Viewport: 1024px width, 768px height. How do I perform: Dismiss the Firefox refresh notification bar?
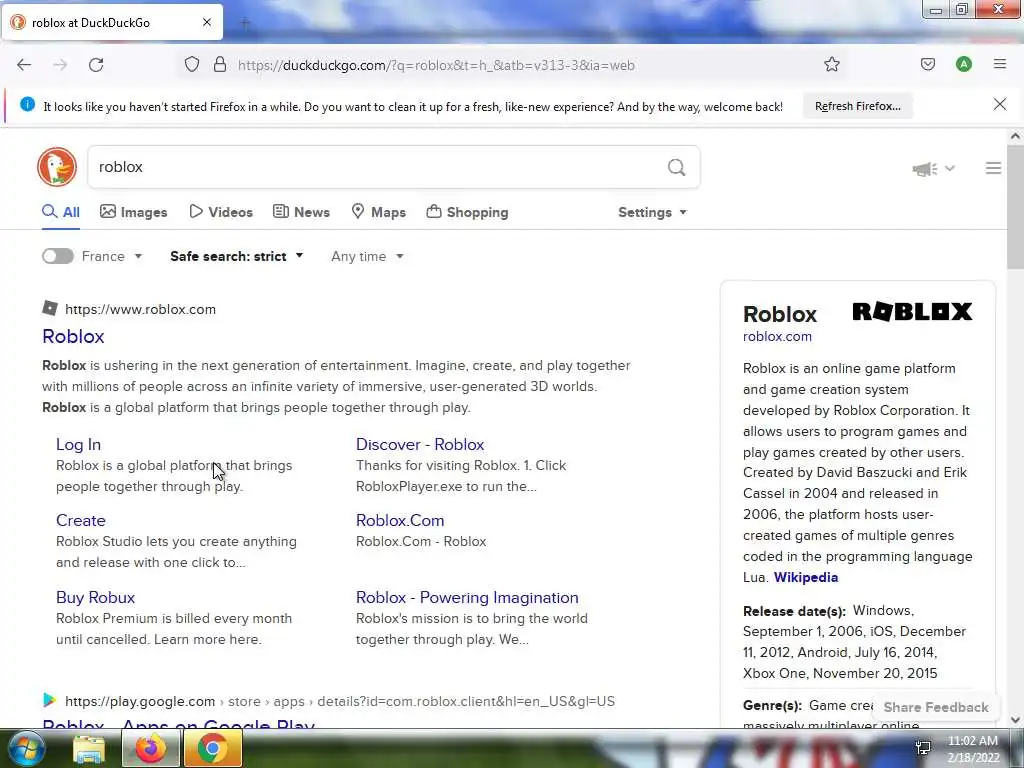(999, 104)
